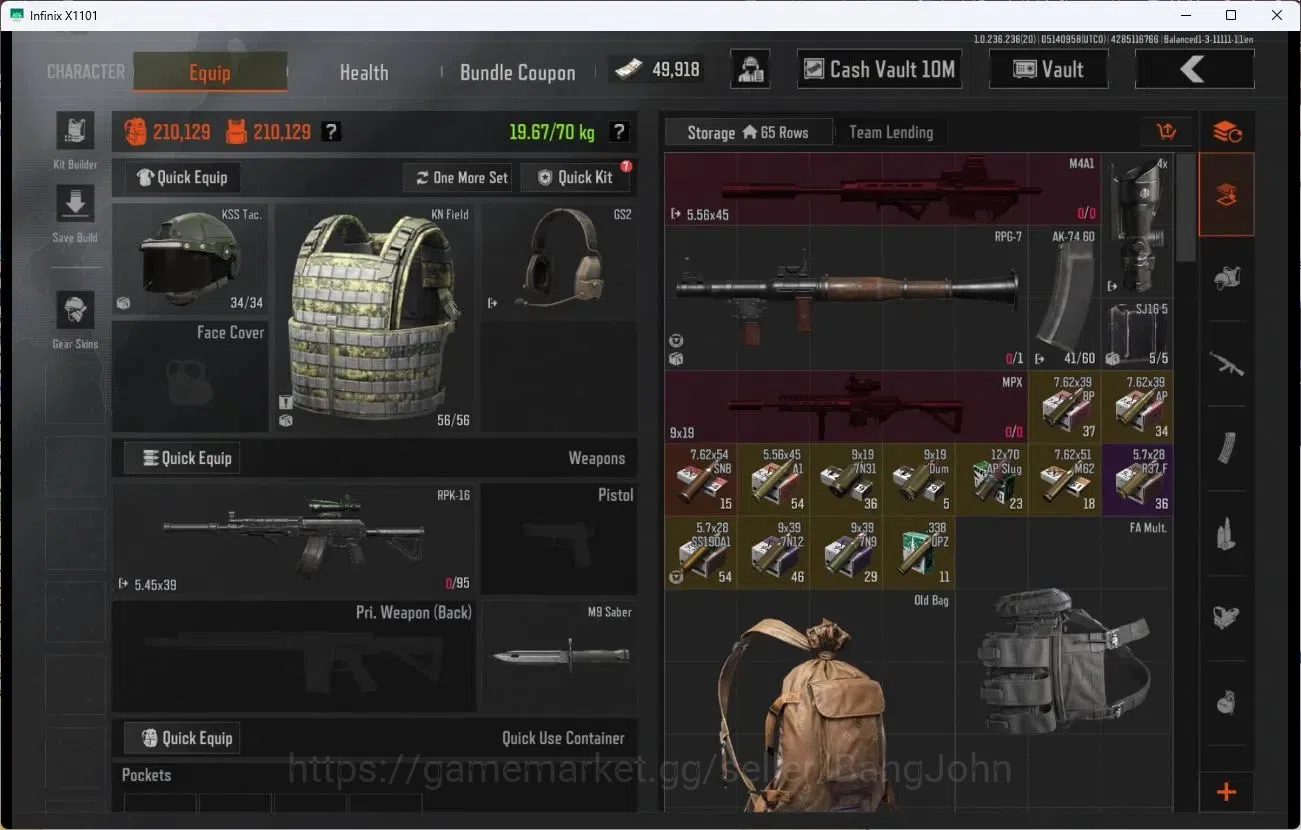Switch to the Equip tab
The image size is (1301, 830).
(210, 72)
